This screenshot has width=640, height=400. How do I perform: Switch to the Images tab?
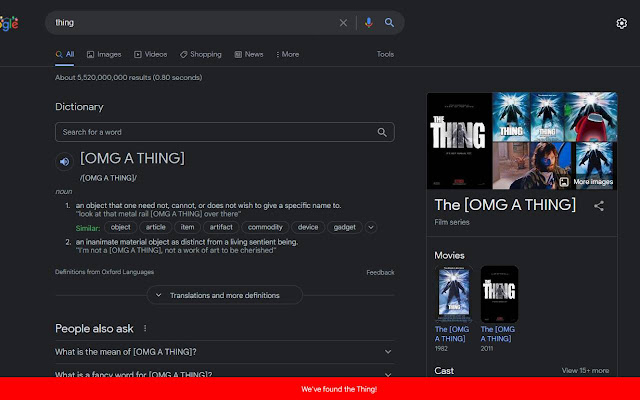104,54
